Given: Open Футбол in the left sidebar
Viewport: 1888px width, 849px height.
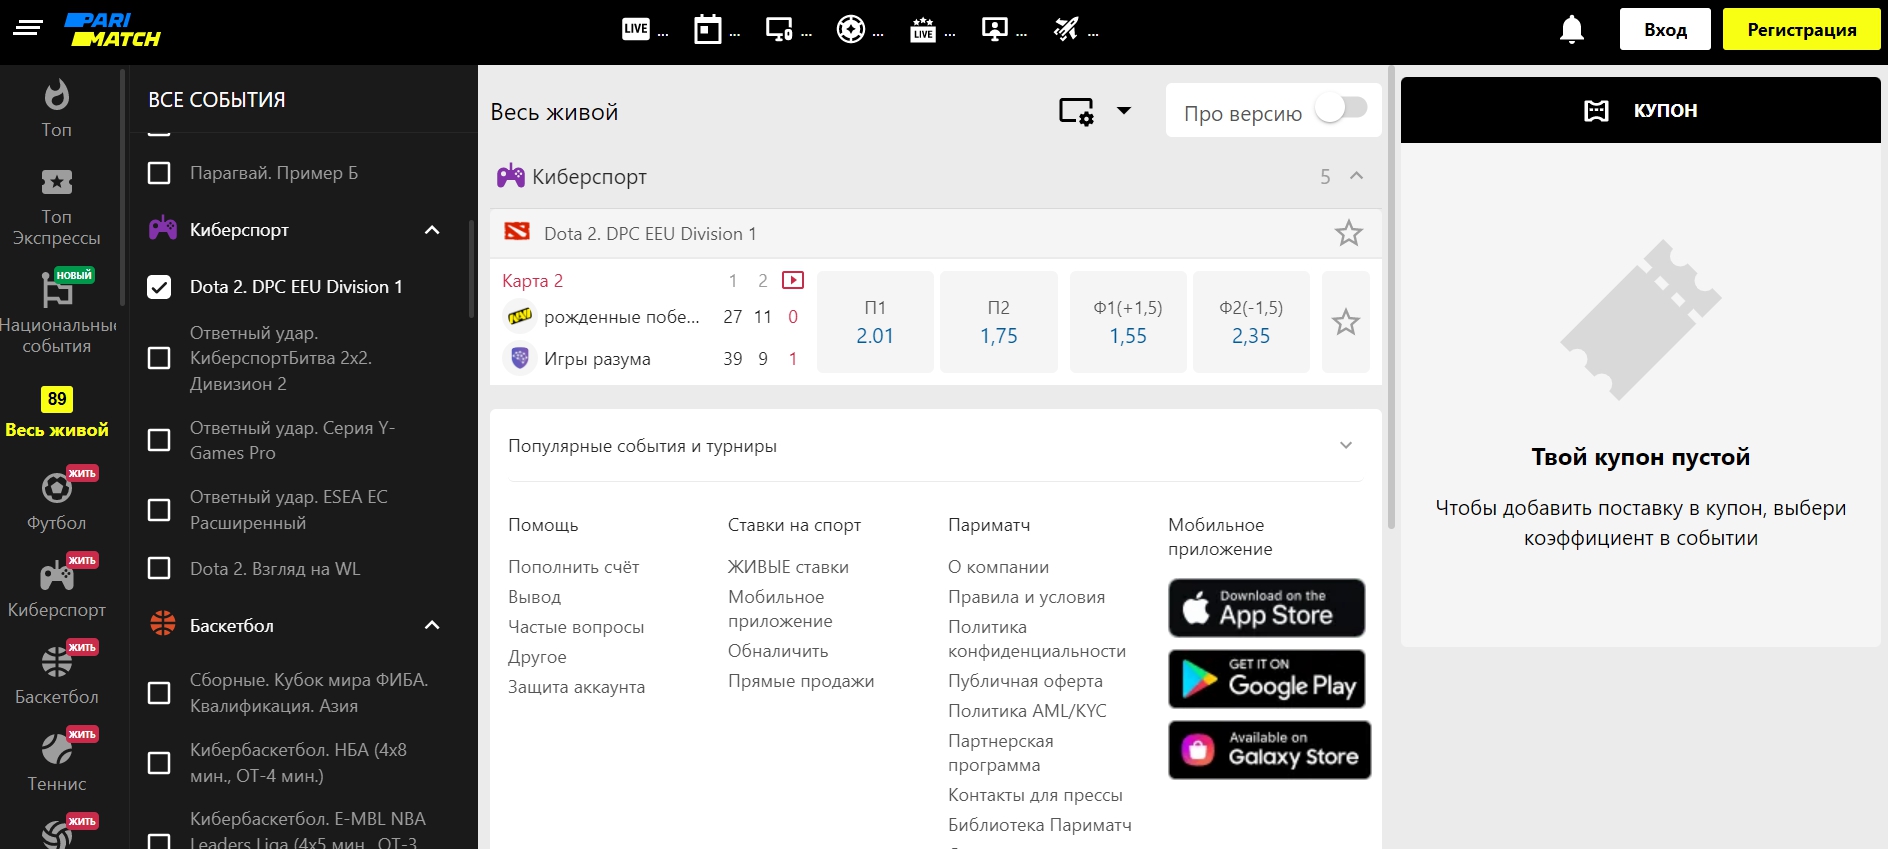Looking at the screenshot, I should (57, 499).
